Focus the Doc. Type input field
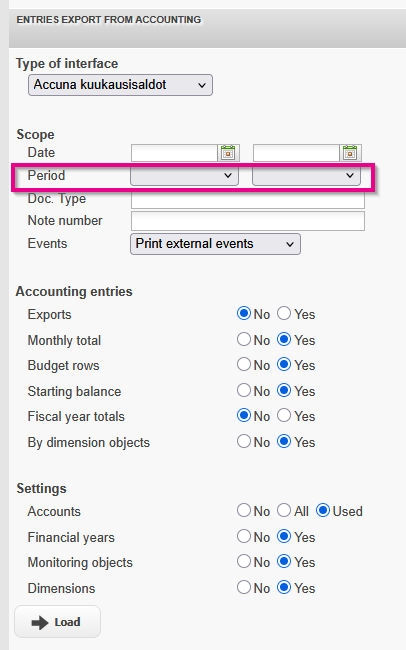 [248, 200]
